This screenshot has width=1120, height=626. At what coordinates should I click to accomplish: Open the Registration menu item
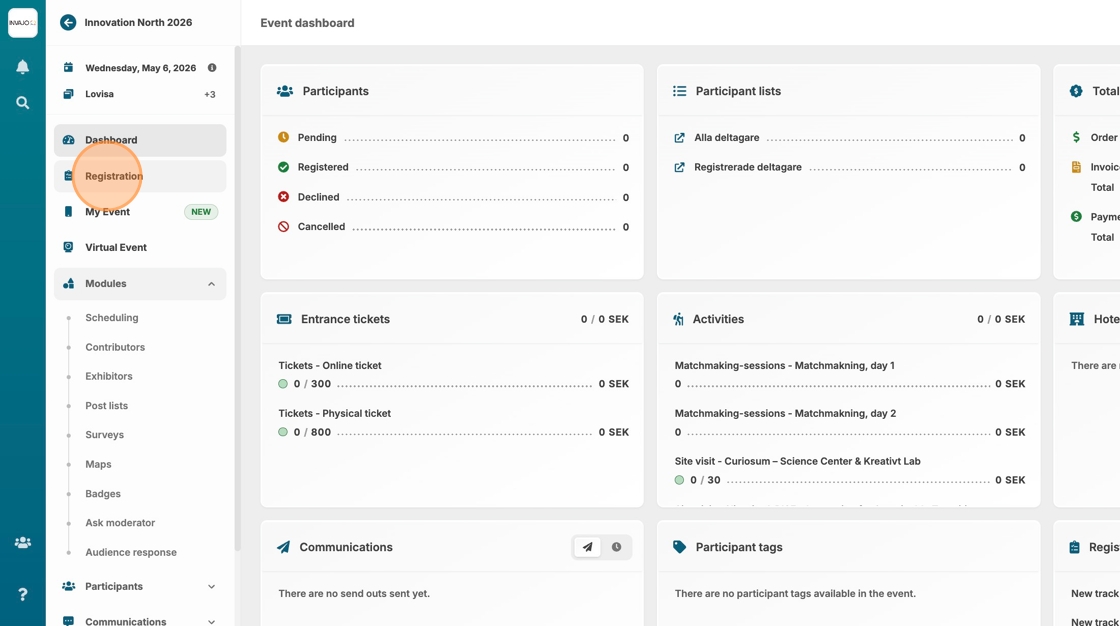click(114, 176)
